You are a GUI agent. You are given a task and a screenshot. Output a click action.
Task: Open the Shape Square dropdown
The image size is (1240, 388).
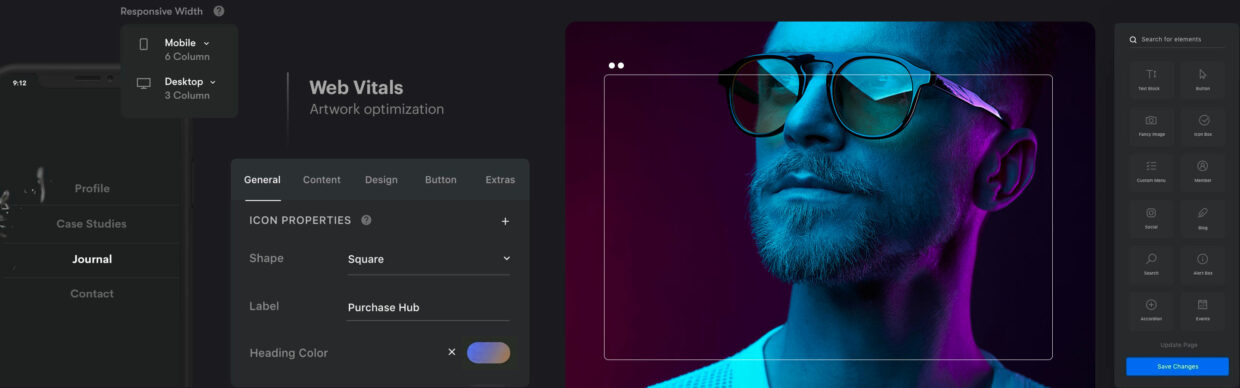[x=429, y=259]
